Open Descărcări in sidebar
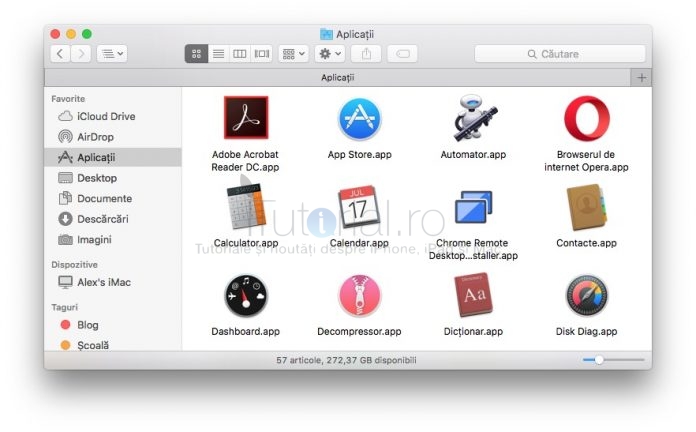 click(113, 219)
